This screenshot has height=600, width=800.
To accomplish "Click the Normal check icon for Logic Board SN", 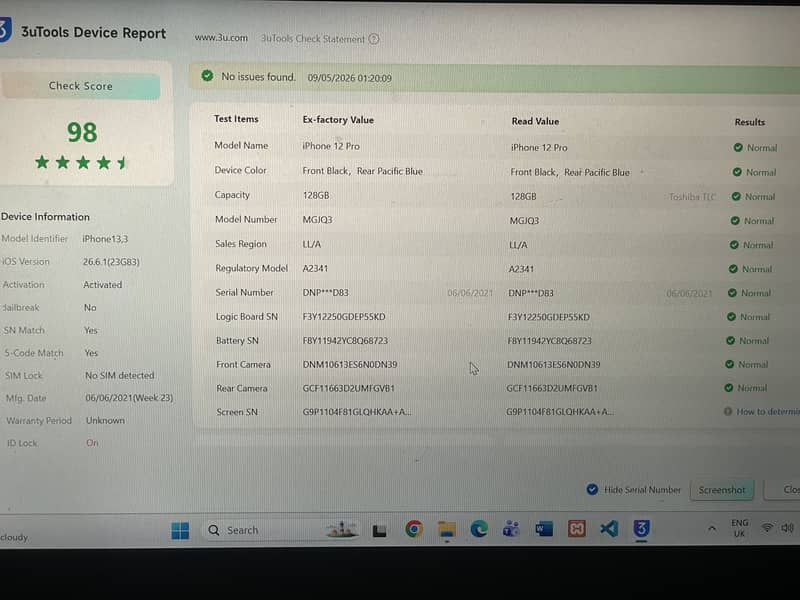I will coord(731,317).
